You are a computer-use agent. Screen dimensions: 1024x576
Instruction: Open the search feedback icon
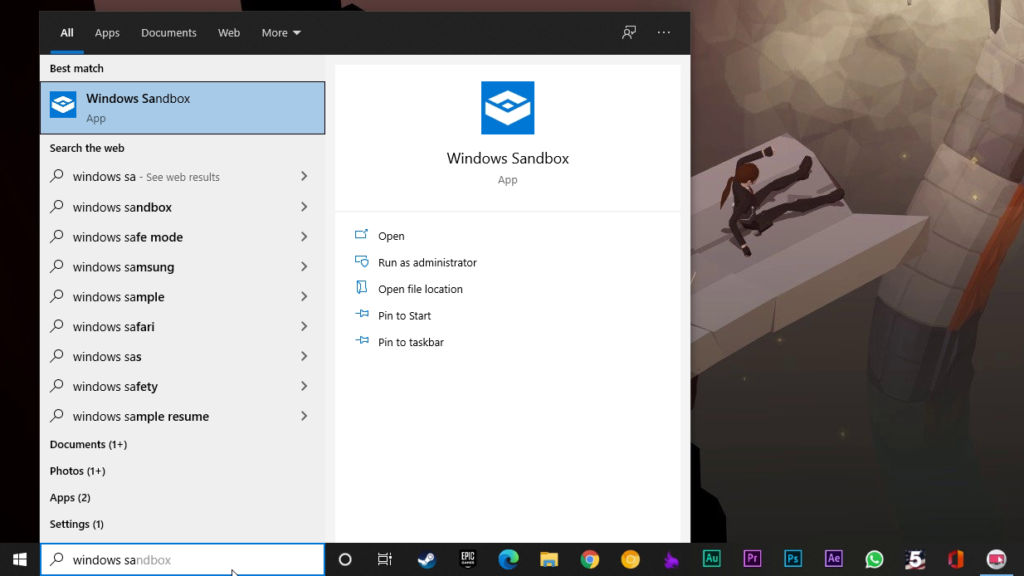point(629,33)
